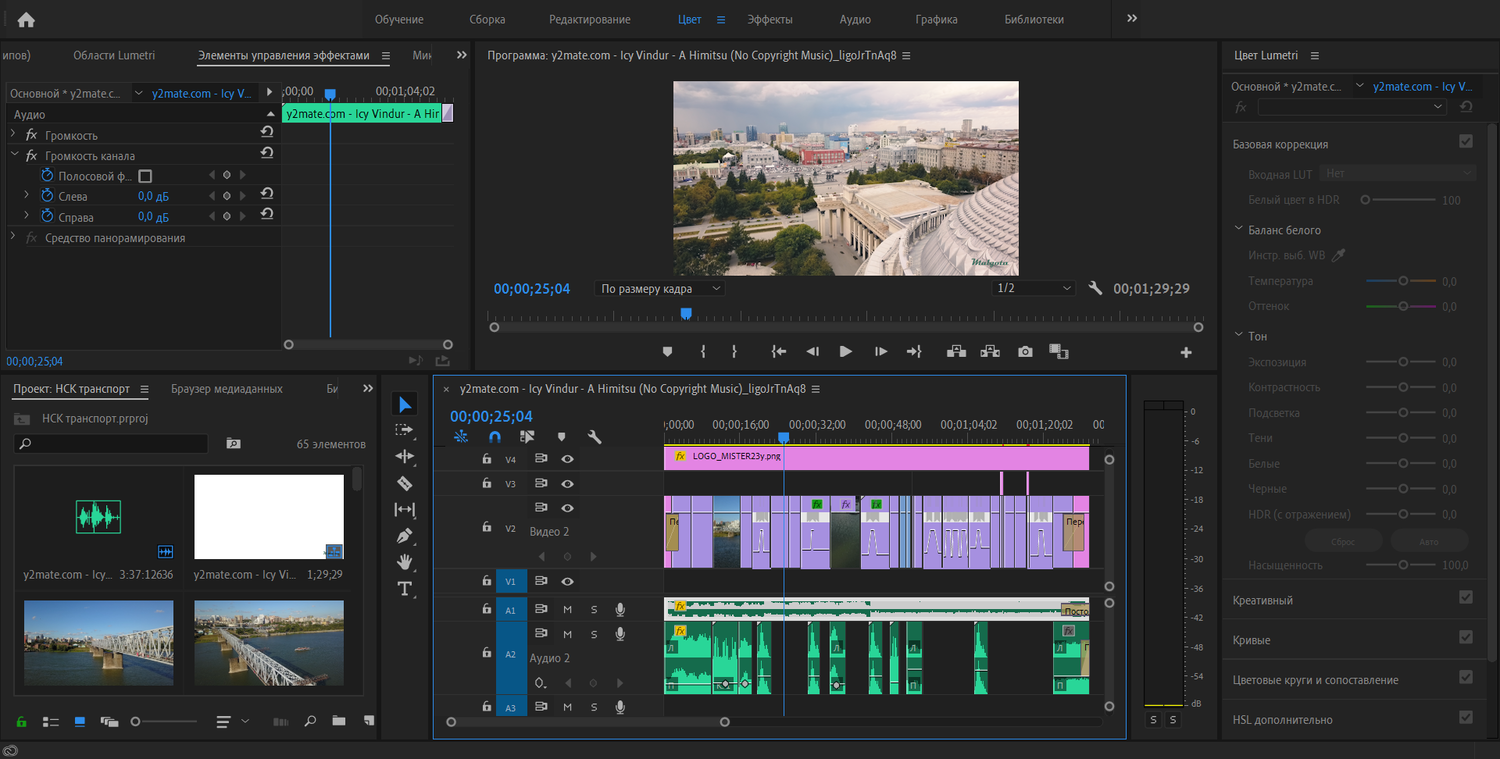
Task: Switch project panel to list view
Action: [50, 721]
